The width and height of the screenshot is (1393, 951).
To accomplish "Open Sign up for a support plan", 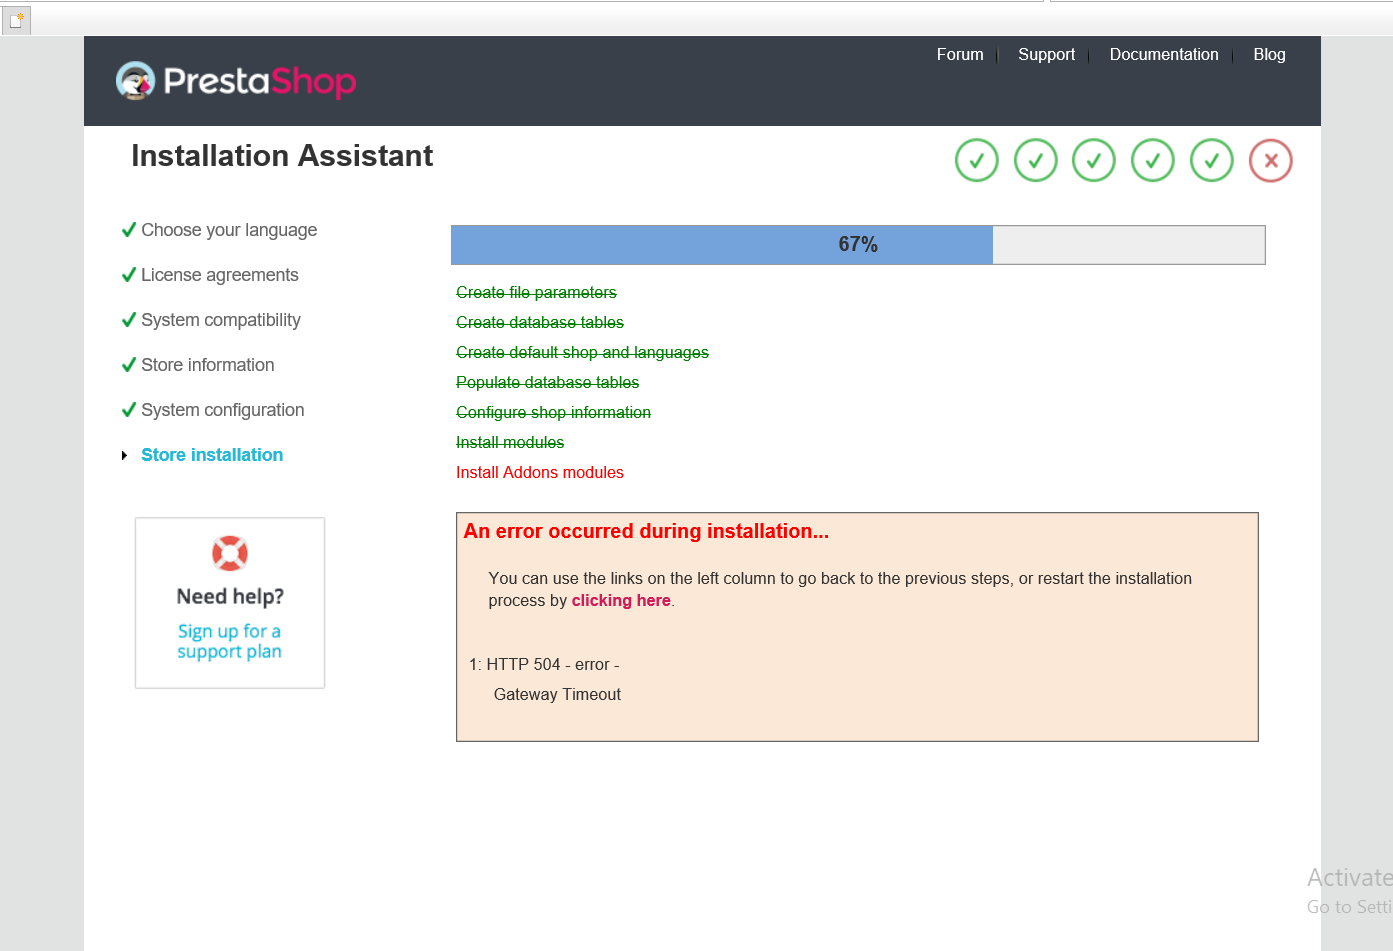I will tap(230, 641).
